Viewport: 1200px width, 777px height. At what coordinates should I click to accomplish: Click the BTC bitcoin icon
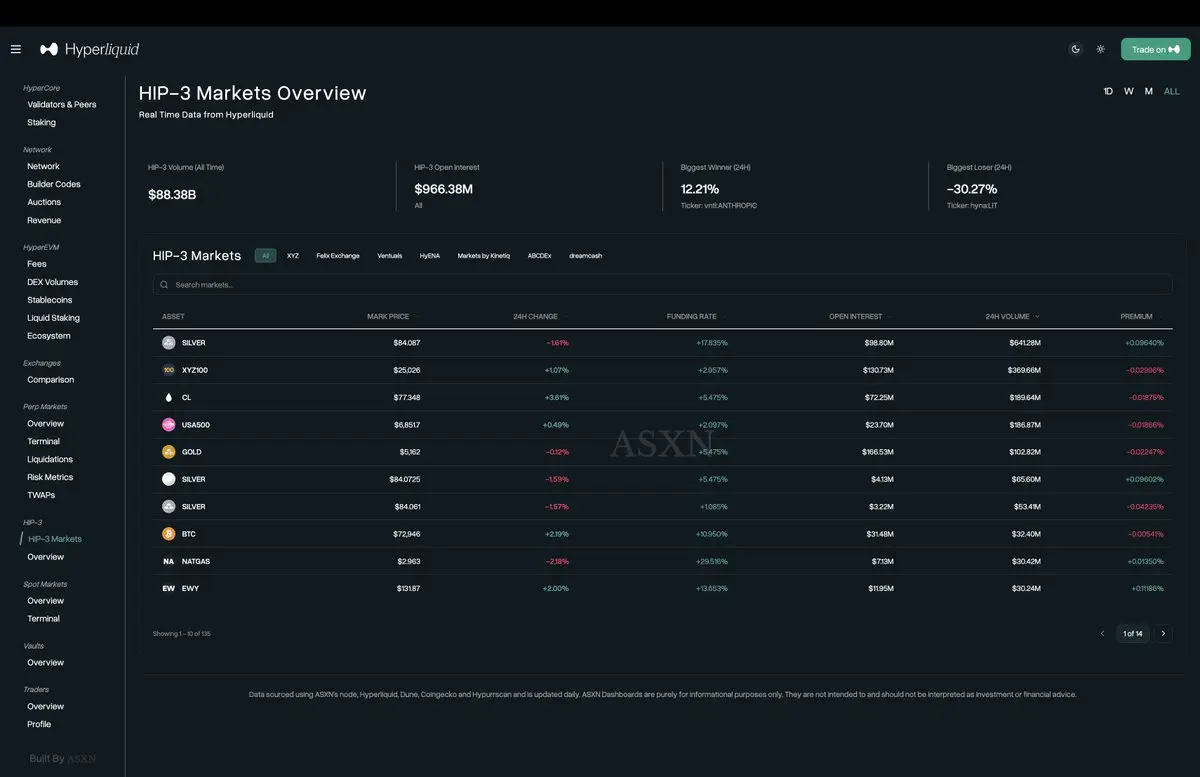click(168, 533)
